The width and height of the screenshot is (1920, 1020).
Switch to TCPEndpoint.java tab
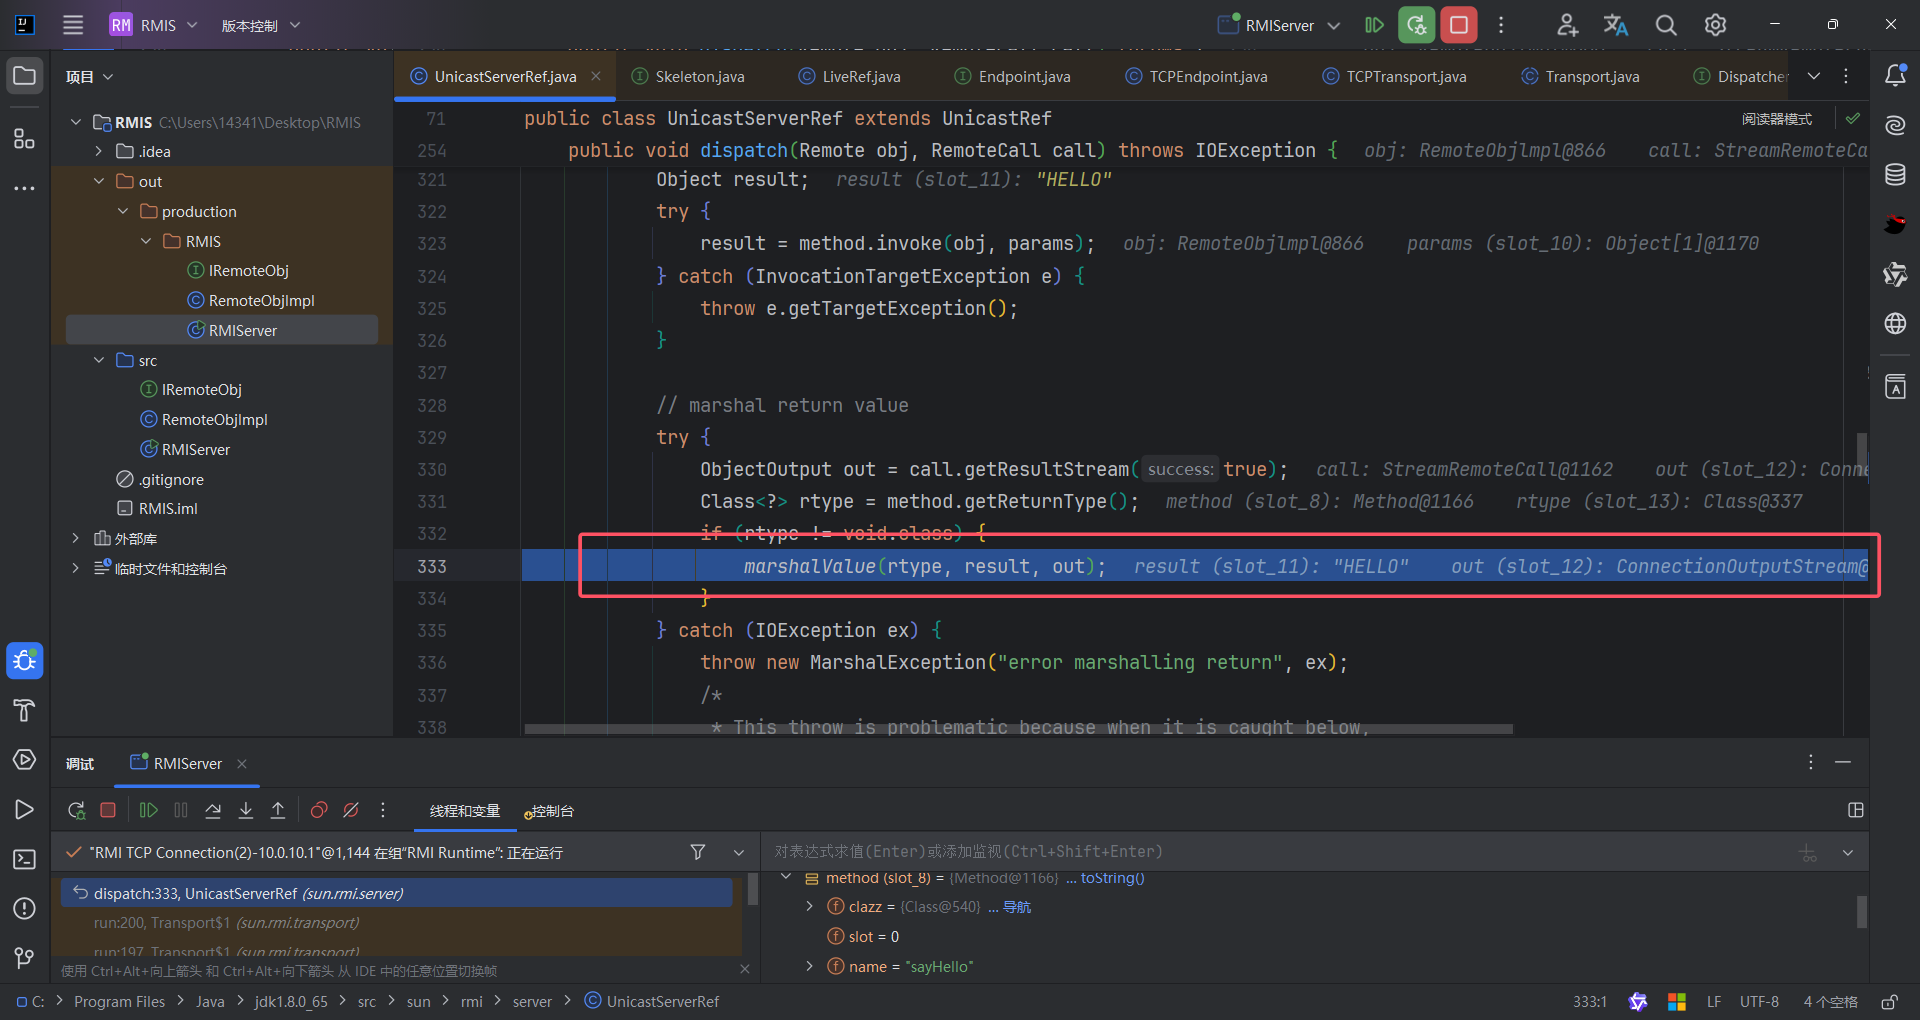pos(1197,76)
